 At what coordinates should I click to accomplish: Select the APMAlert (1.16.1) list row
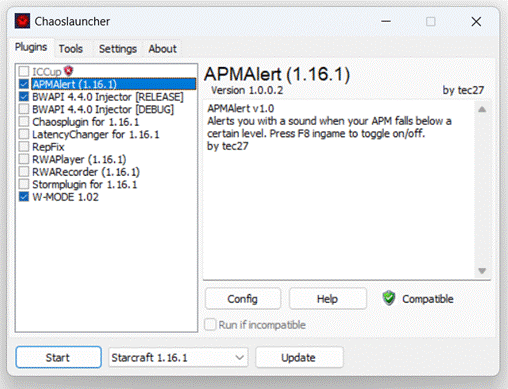(114, 84)
